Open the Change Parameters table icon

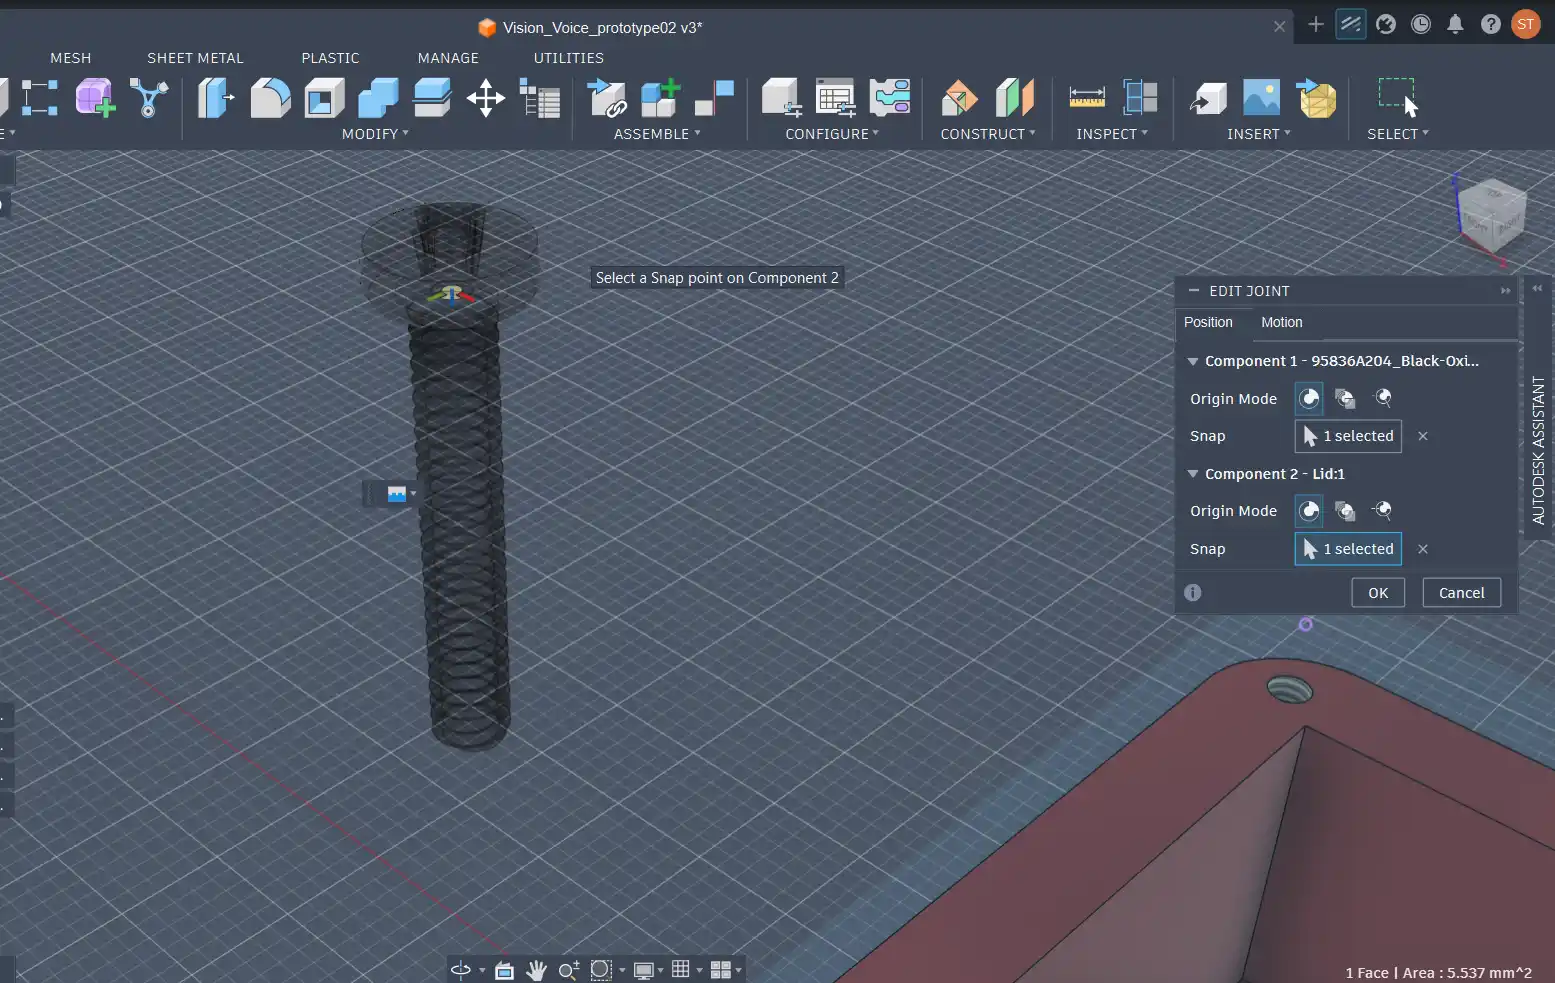540,98
